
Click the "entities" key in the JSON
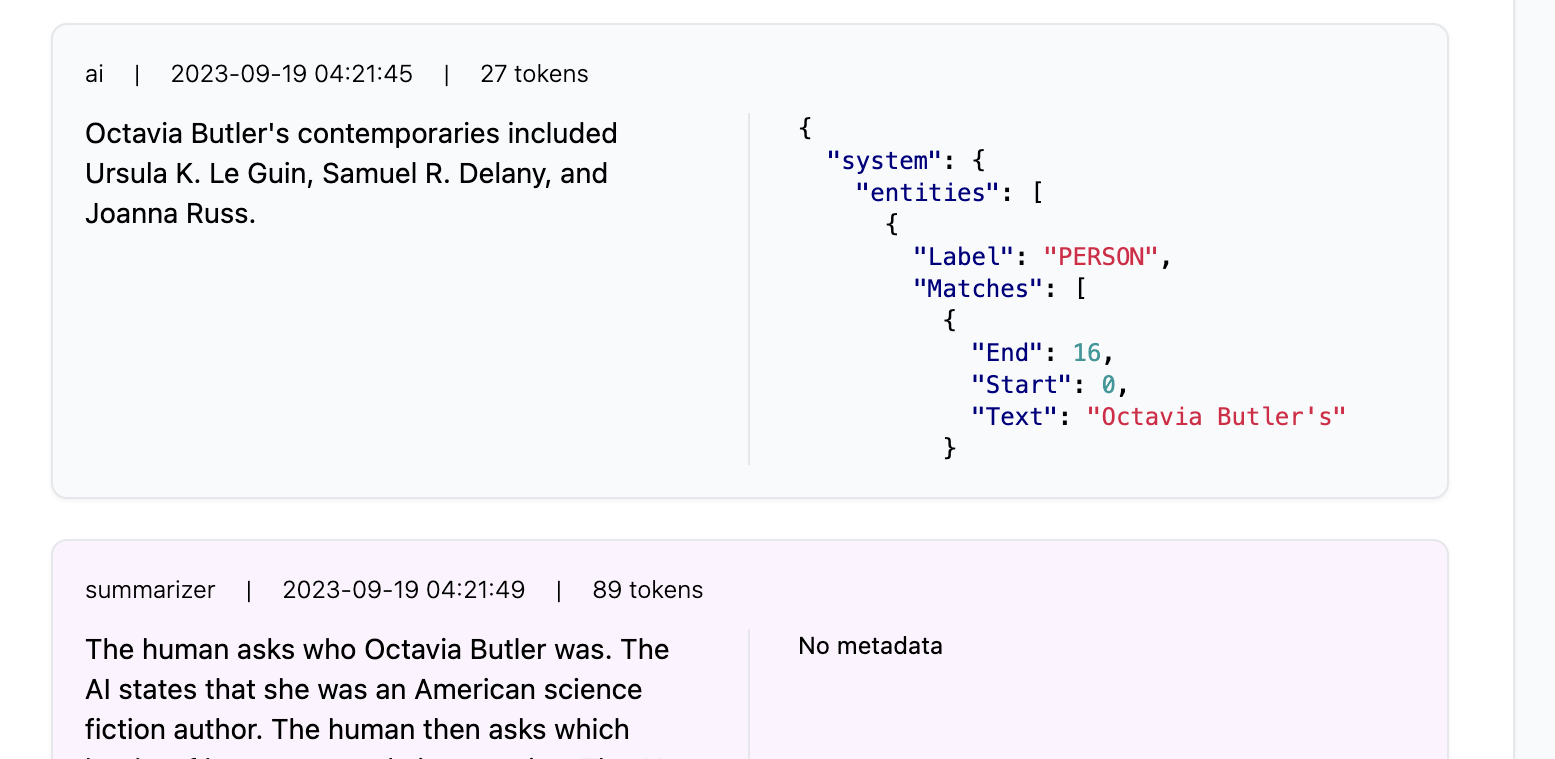(927, 192)
